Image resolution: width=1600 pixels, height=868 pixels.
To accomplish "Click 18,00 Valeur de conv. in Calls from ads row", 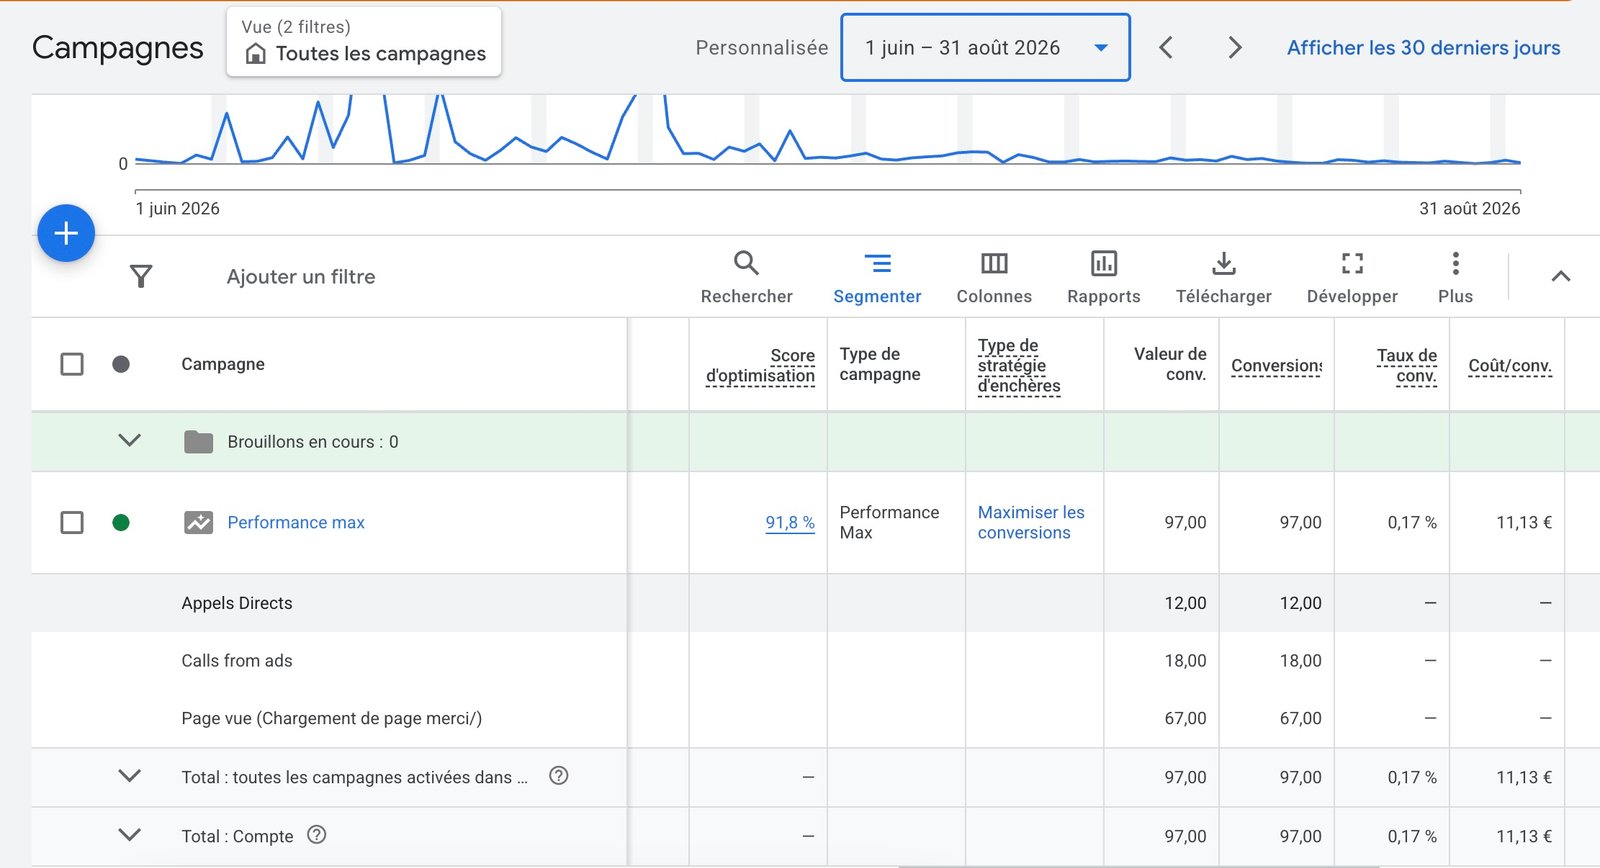I will [1185, 660].
